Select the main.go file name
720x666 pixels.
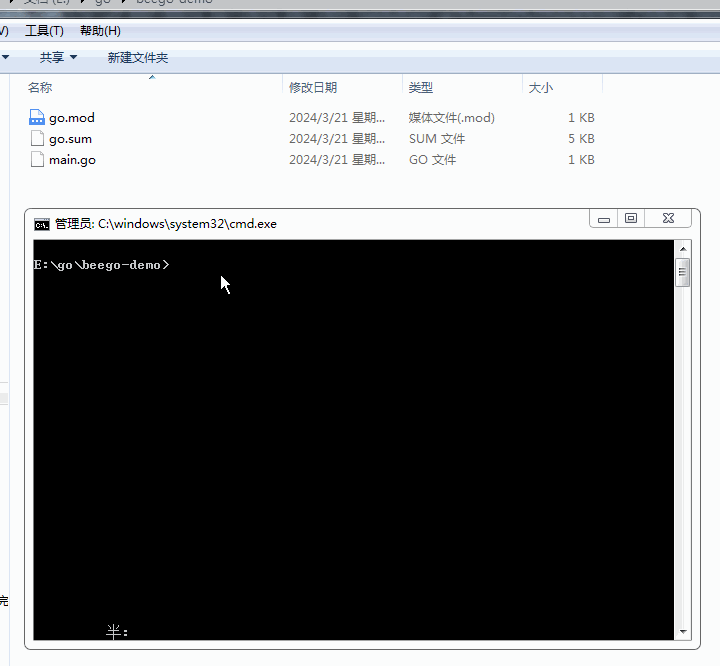pyautogui.click(x=72, y=160)
